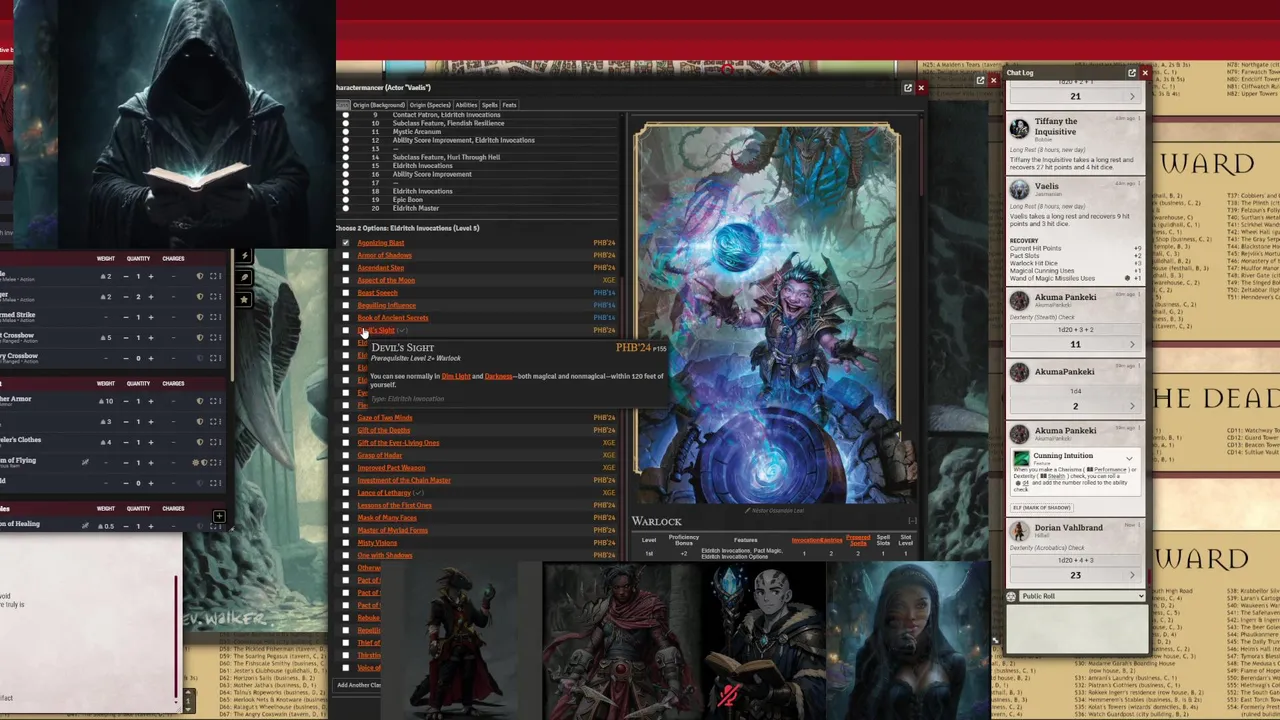This screenshot has height=720, width=1280.
Task: Open the Origin (Species) tab
Action: click(x=430, y=105)
